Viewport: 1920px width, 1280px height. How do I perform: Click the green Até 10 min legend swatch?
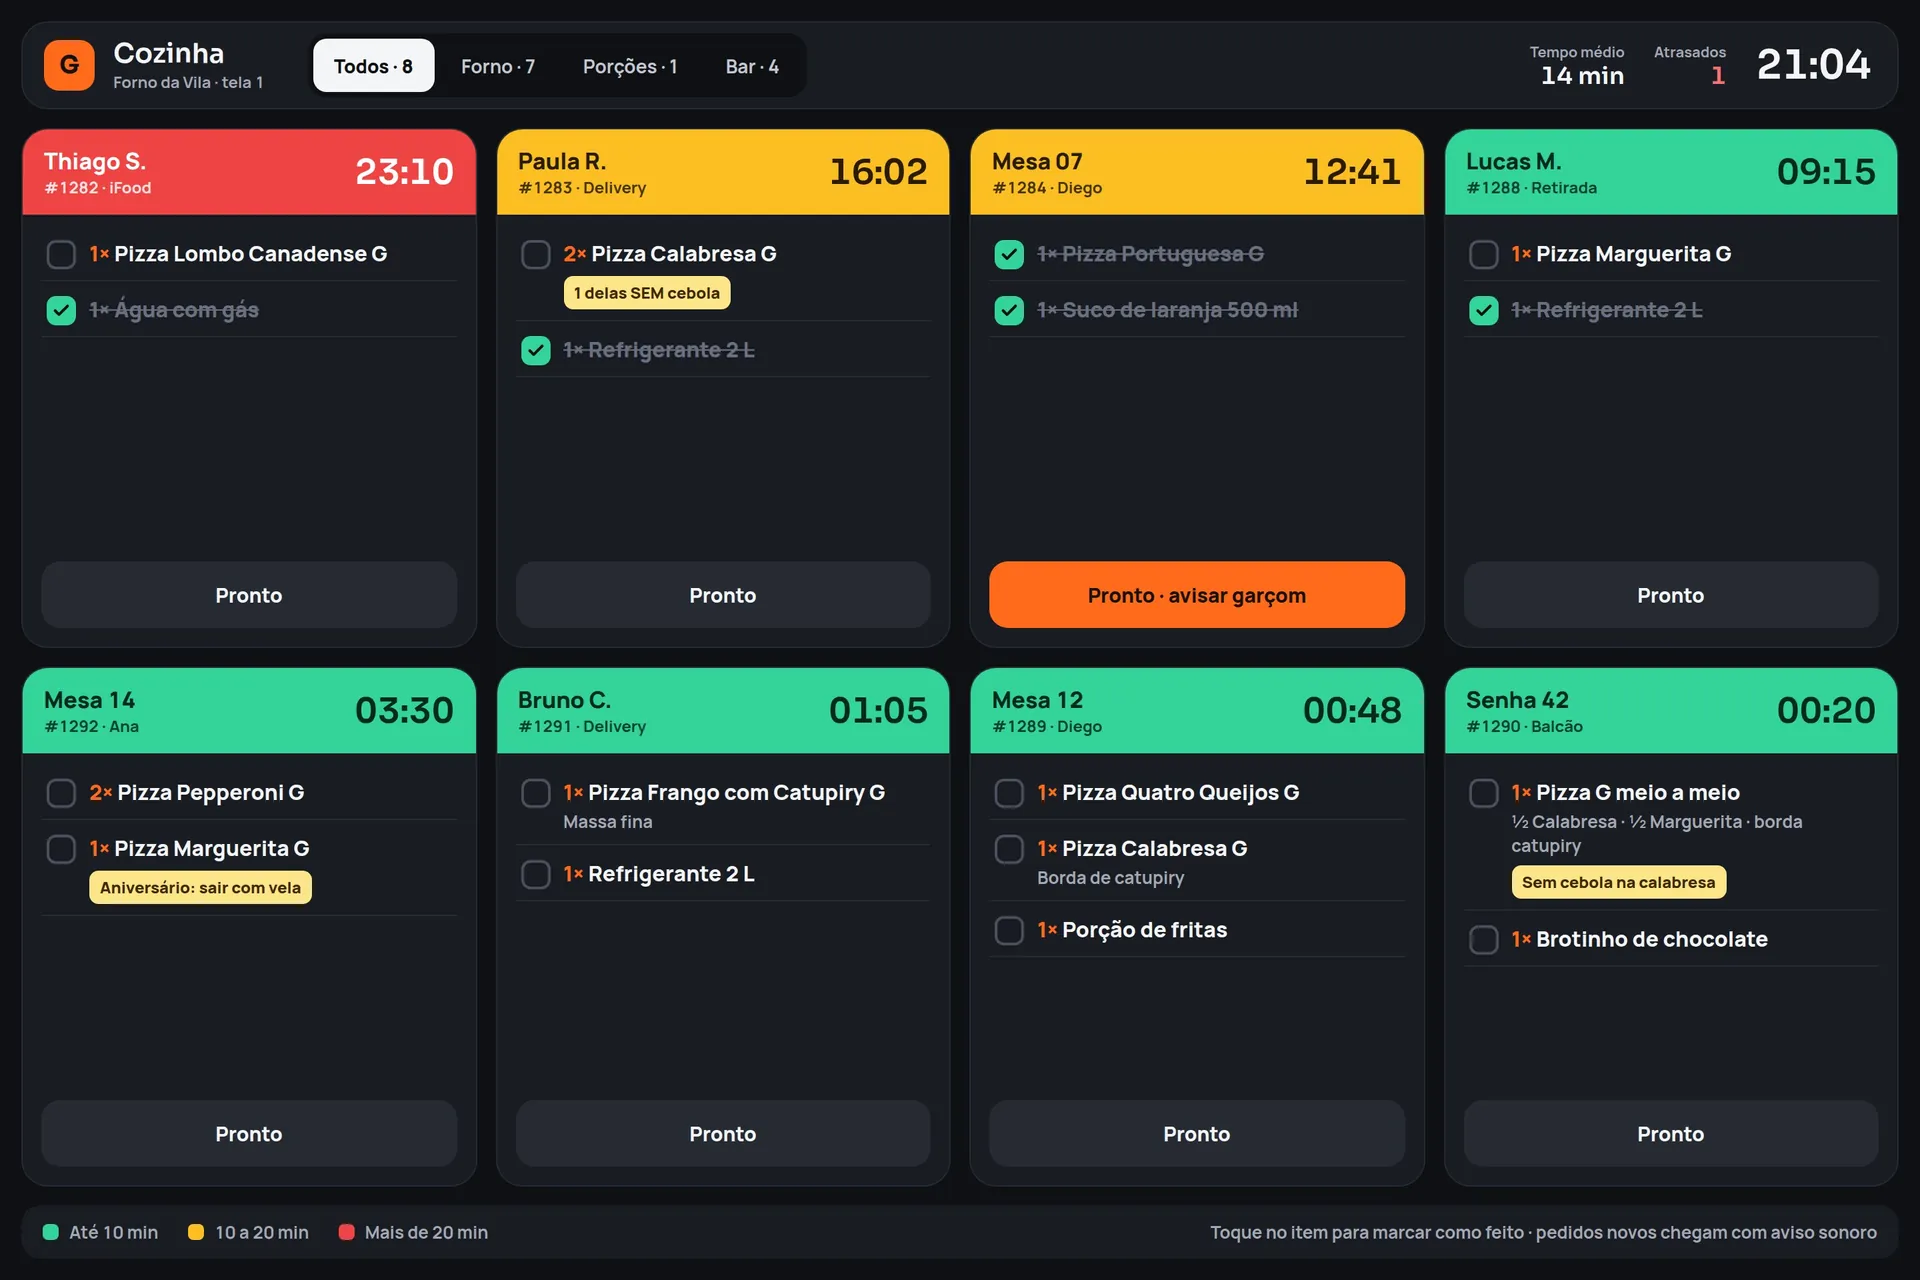click(51, 1232)
